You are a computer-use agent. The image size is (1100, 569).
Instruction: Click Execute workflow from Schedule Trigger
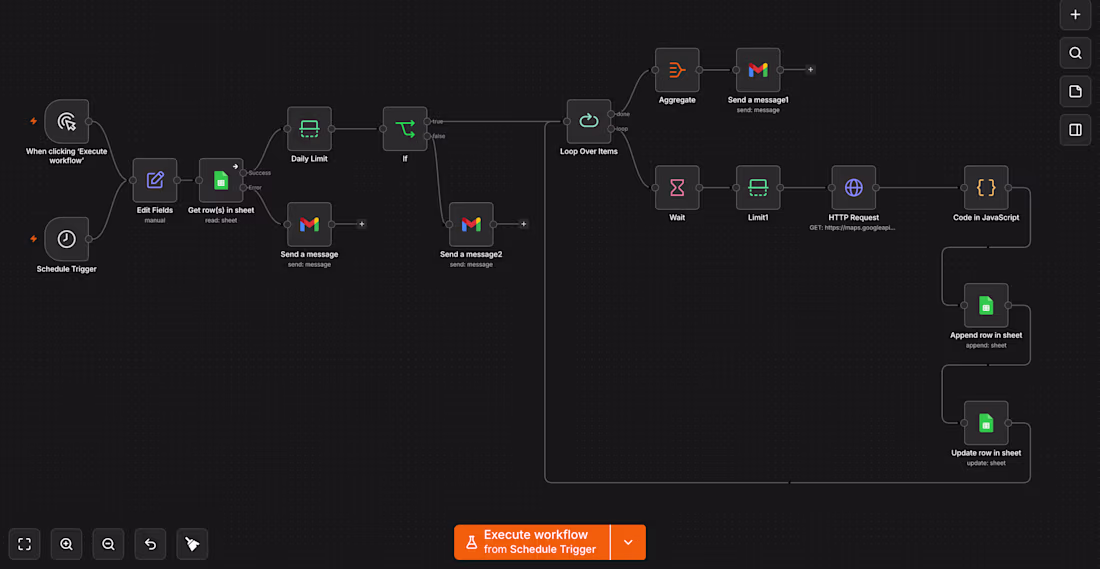pyautogui.click(x=532, y=542)
